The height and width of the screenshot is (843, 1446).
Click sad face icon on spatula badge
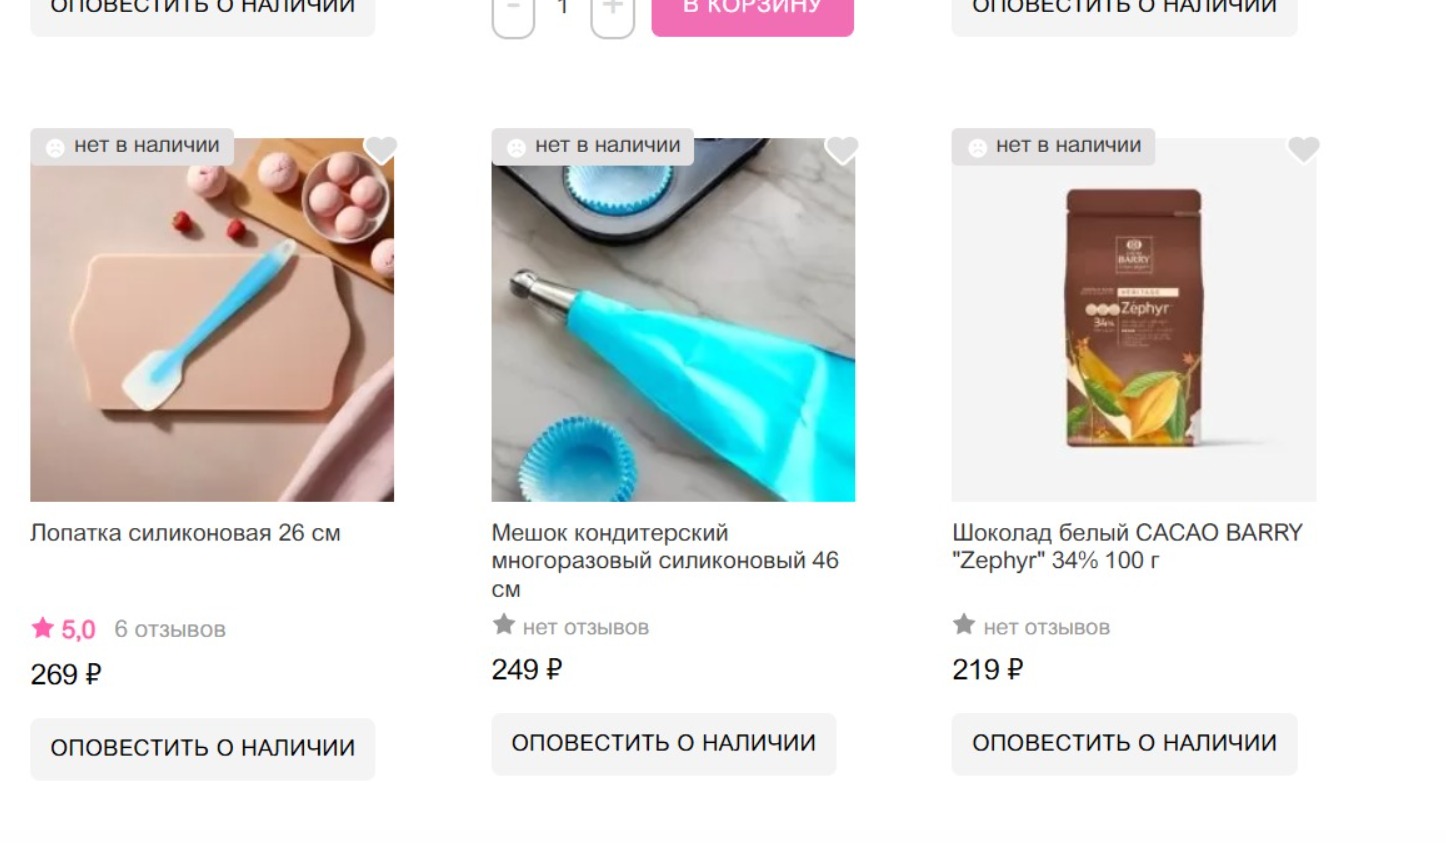[x=55, y=147]
